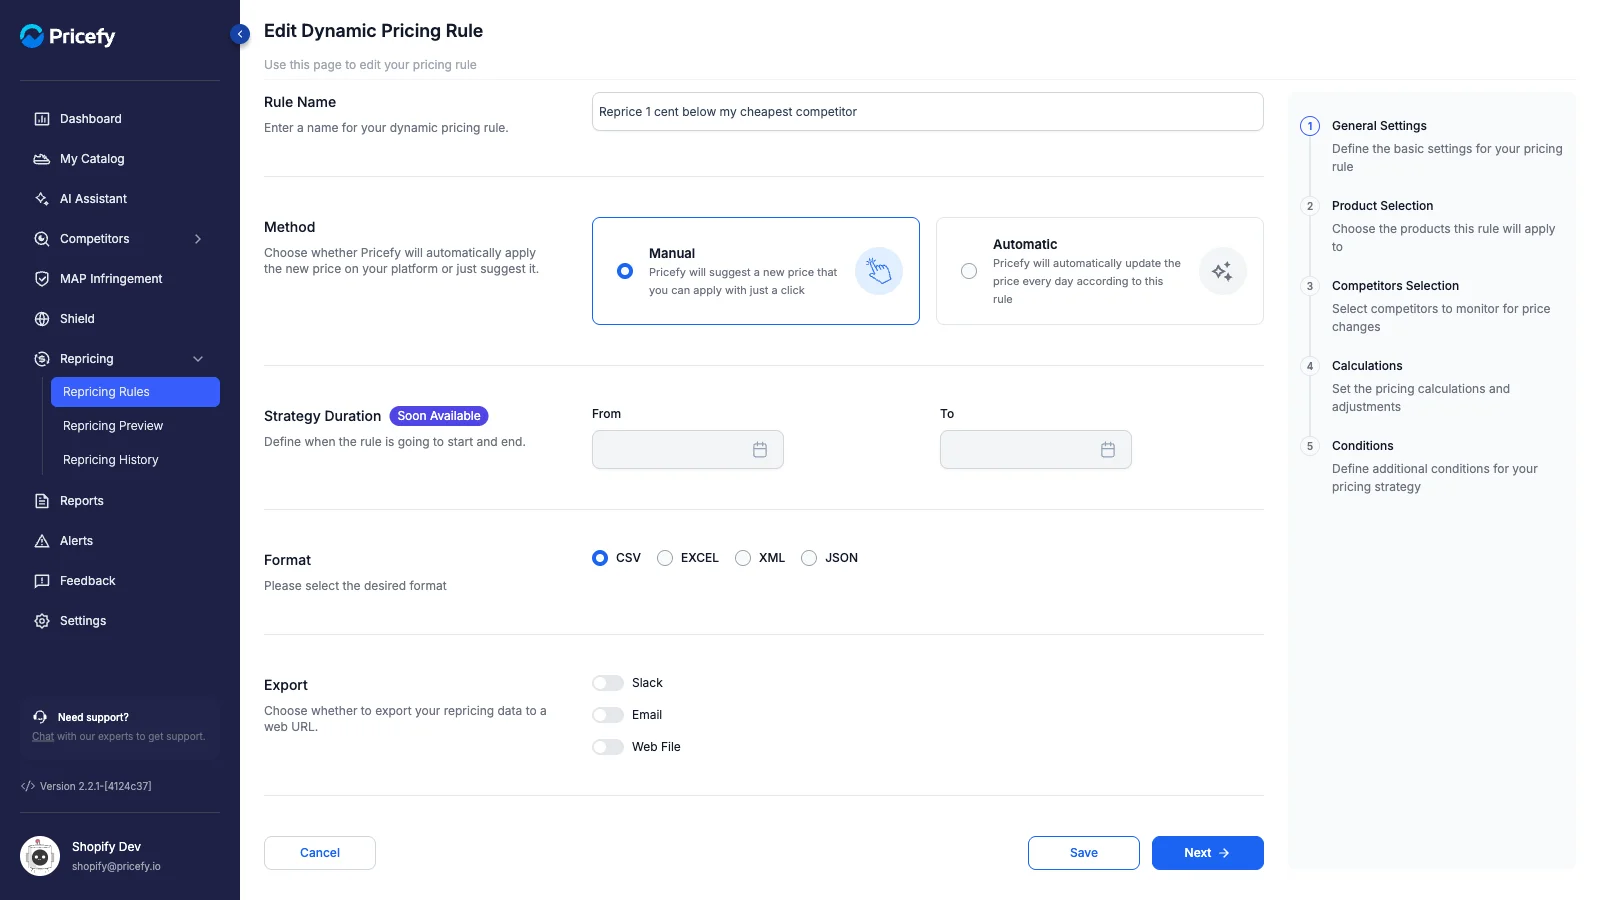Viewport: 1600px width, 900px height.
Task: Enable the Email export toggle
Action: tap(608, 715)
